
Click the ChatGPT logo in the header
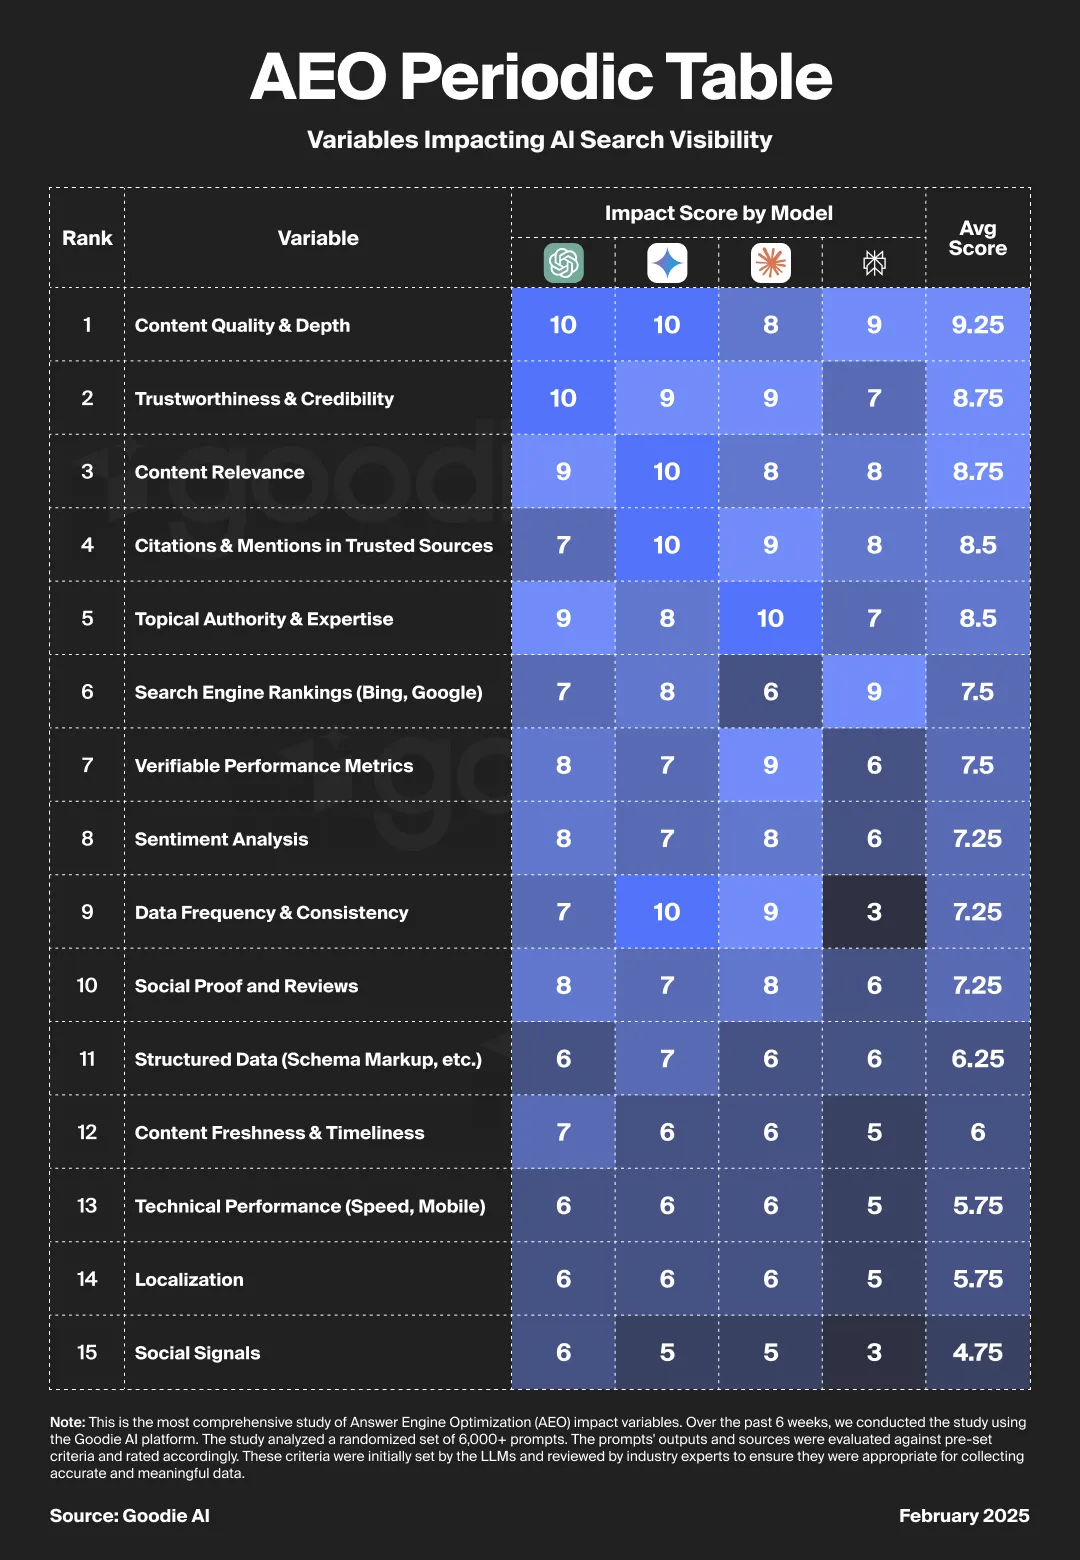(x=563, y=263)
